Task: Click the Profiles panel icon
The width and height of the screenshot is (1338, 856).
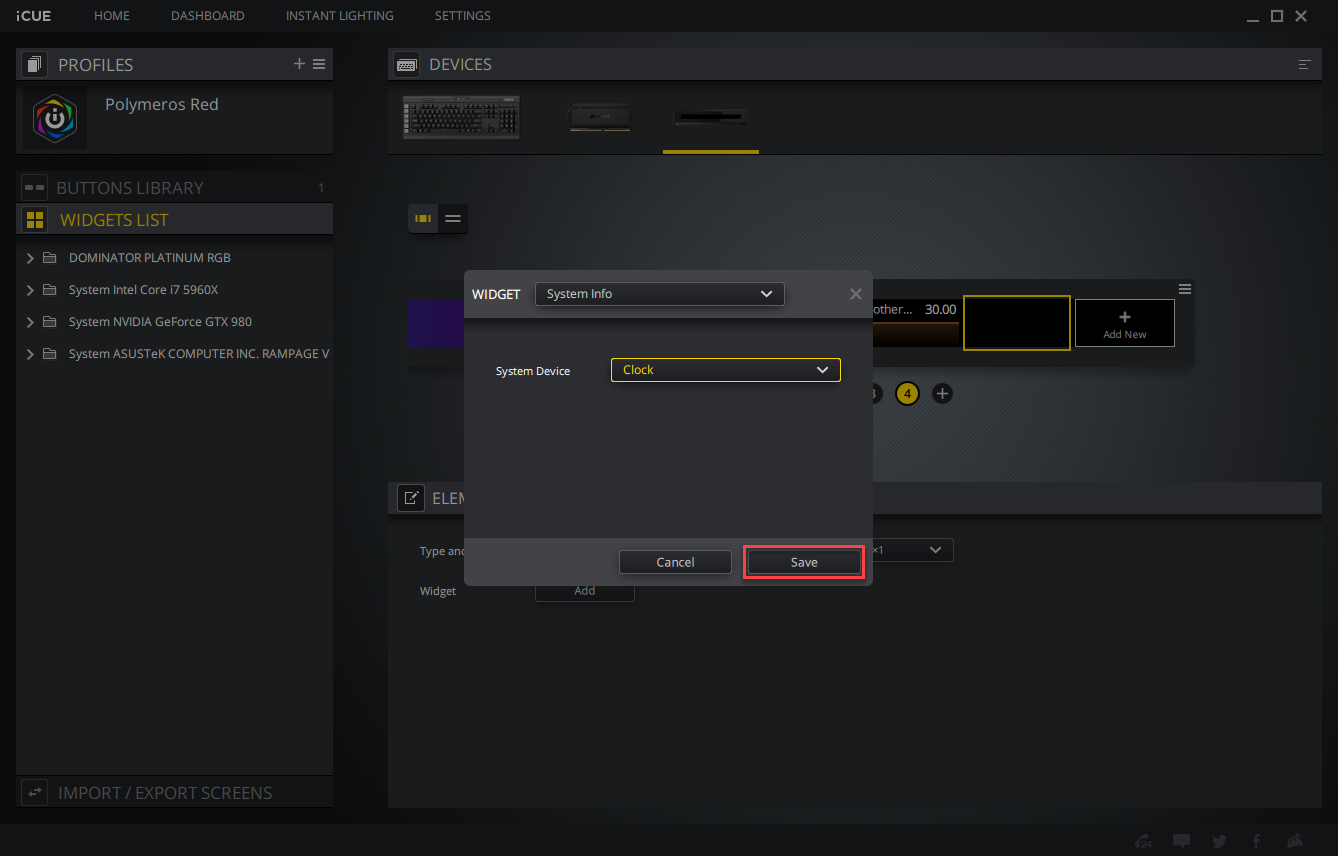Action: click(x=35, y=65)
